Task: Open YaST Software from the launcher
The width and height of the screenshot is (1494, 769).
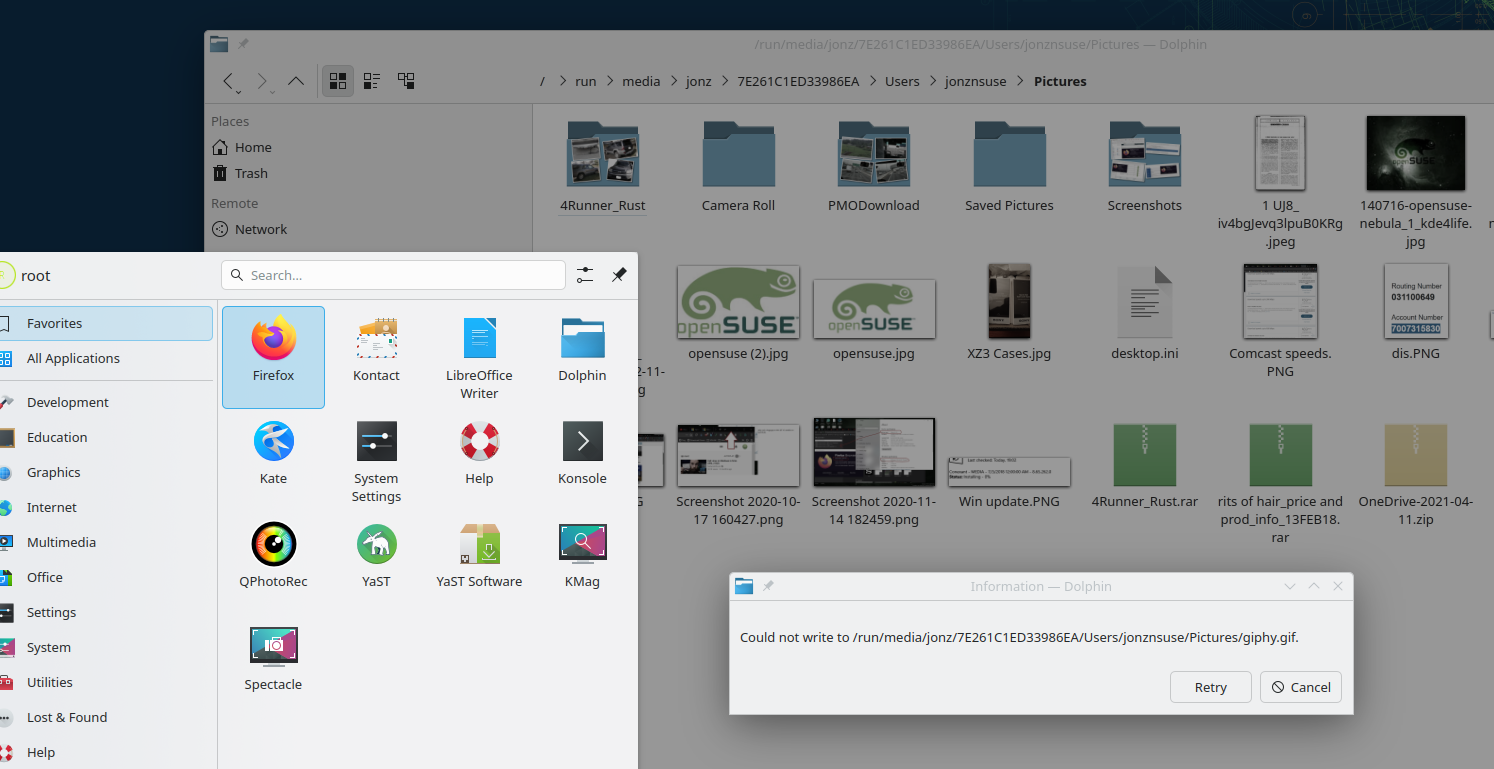Action: (479, 556)
